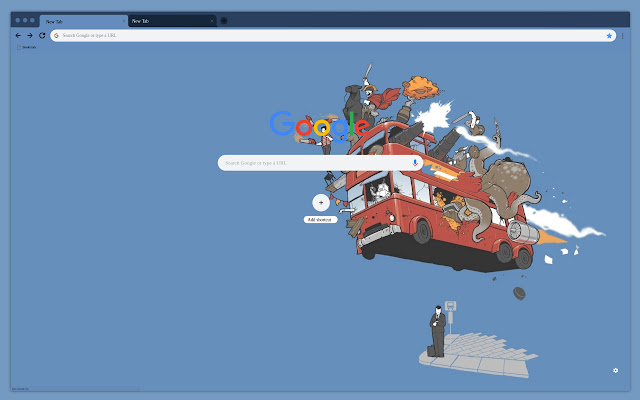Go back with the back arrow

coord(18,36)
